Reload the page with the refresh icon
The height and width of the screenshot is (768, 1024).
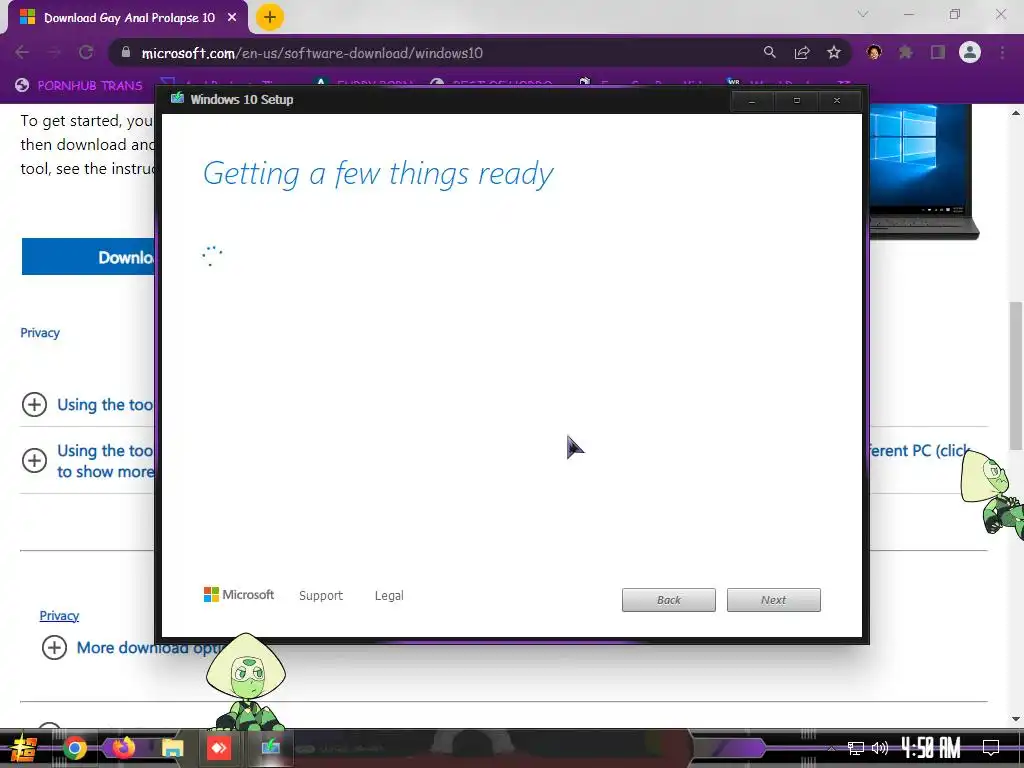[86, 52]
